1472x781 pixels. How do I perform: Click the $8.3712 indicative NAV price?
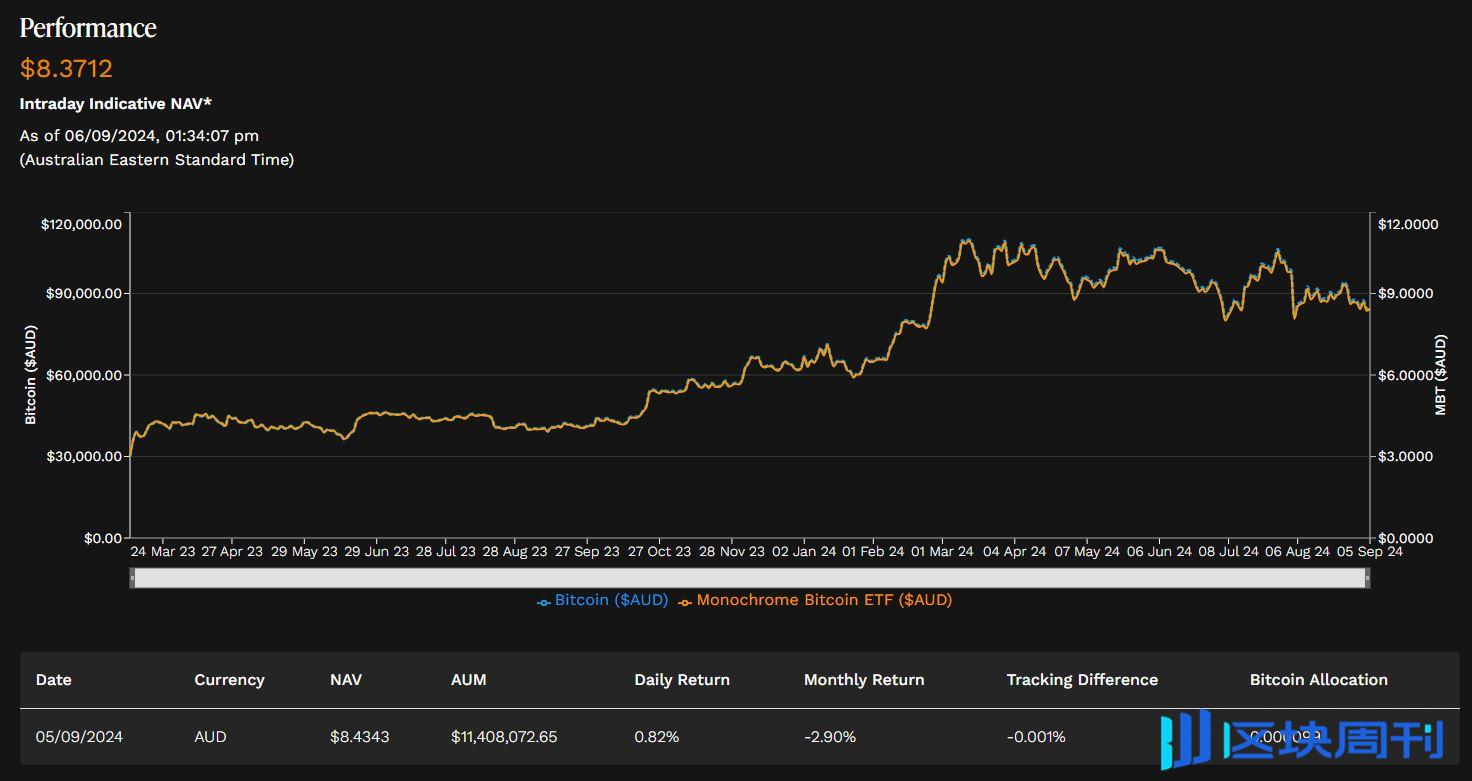coord(66,69)
